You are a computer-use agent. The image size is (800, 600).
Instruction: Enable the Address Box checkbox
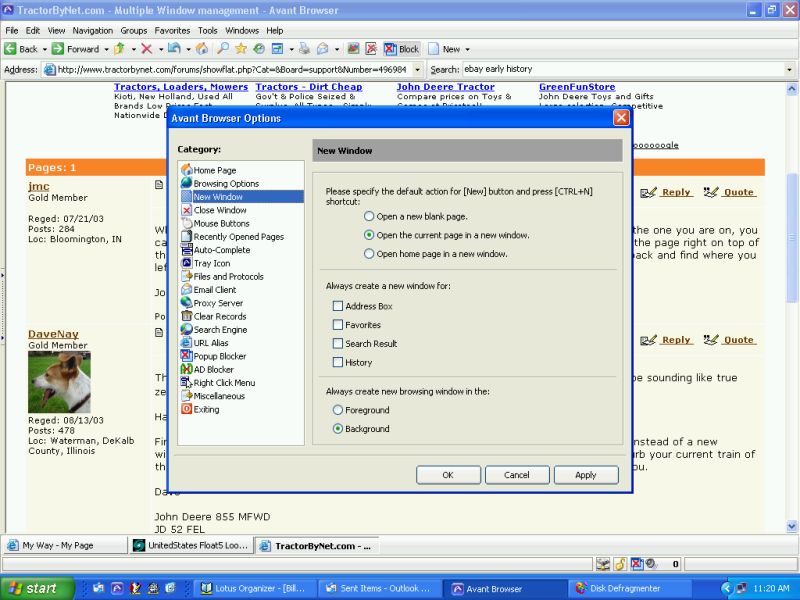click(x=337, y=306)
